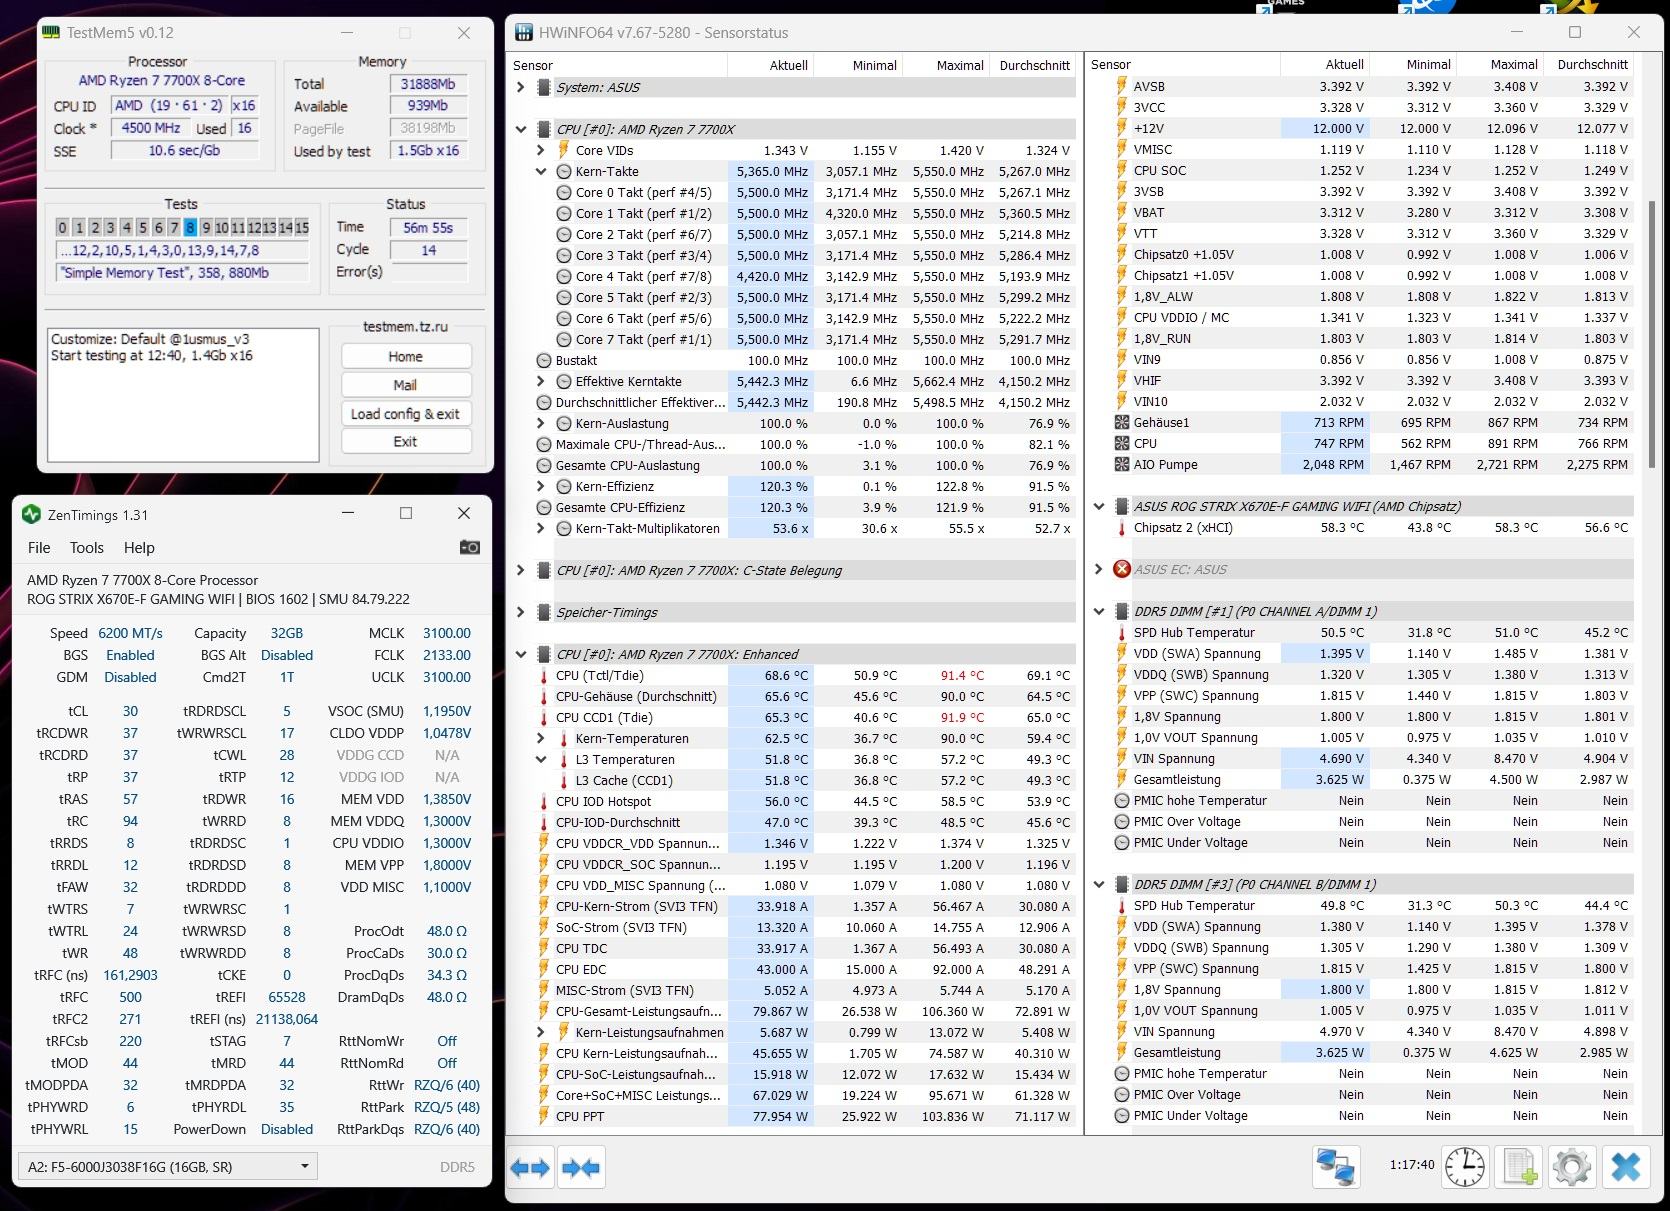Click ASUS EC red error icon

(x=1122, y=569)
